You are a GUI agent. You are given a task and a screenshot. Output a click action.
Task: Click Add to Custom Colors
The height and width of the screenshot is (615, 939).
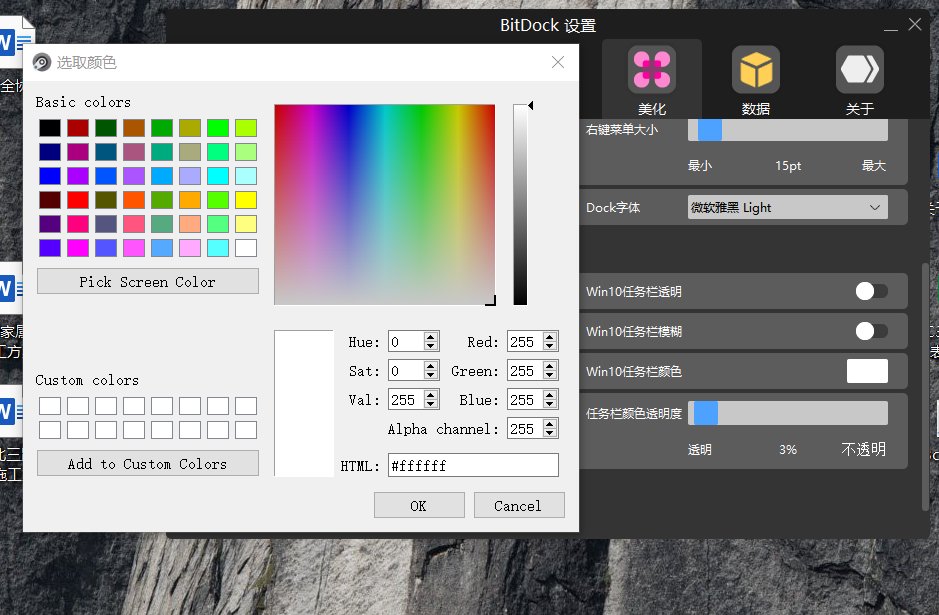[x=148, y=463]
